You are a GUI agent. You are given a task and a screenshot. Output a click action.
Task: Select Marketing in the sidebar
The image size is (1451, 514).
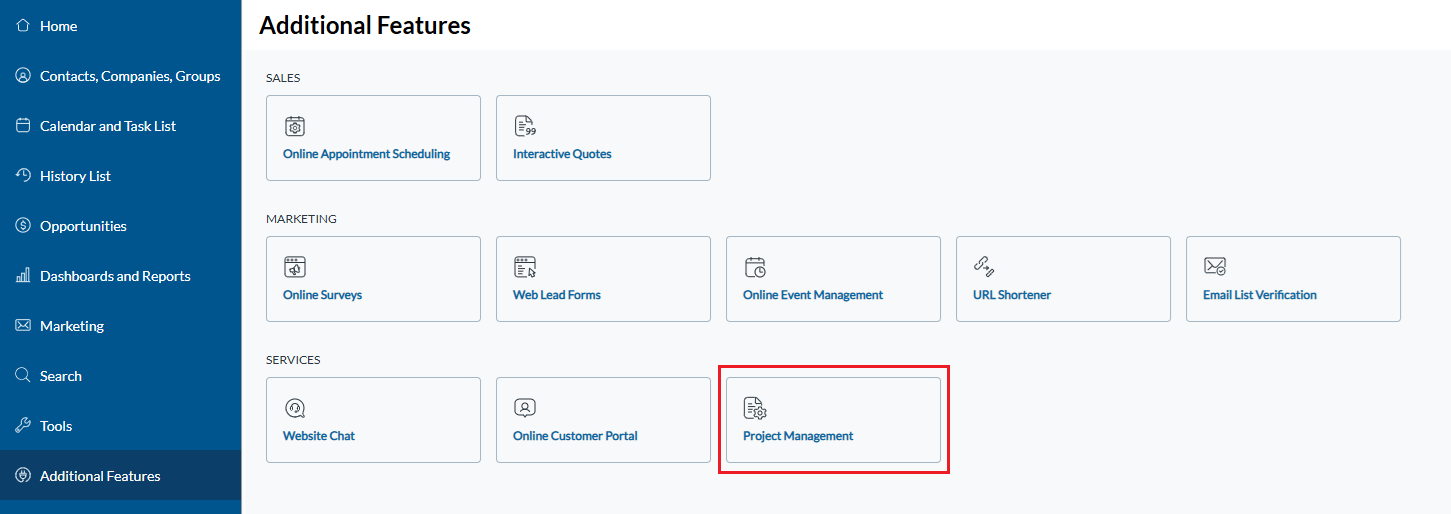(120, 326)
